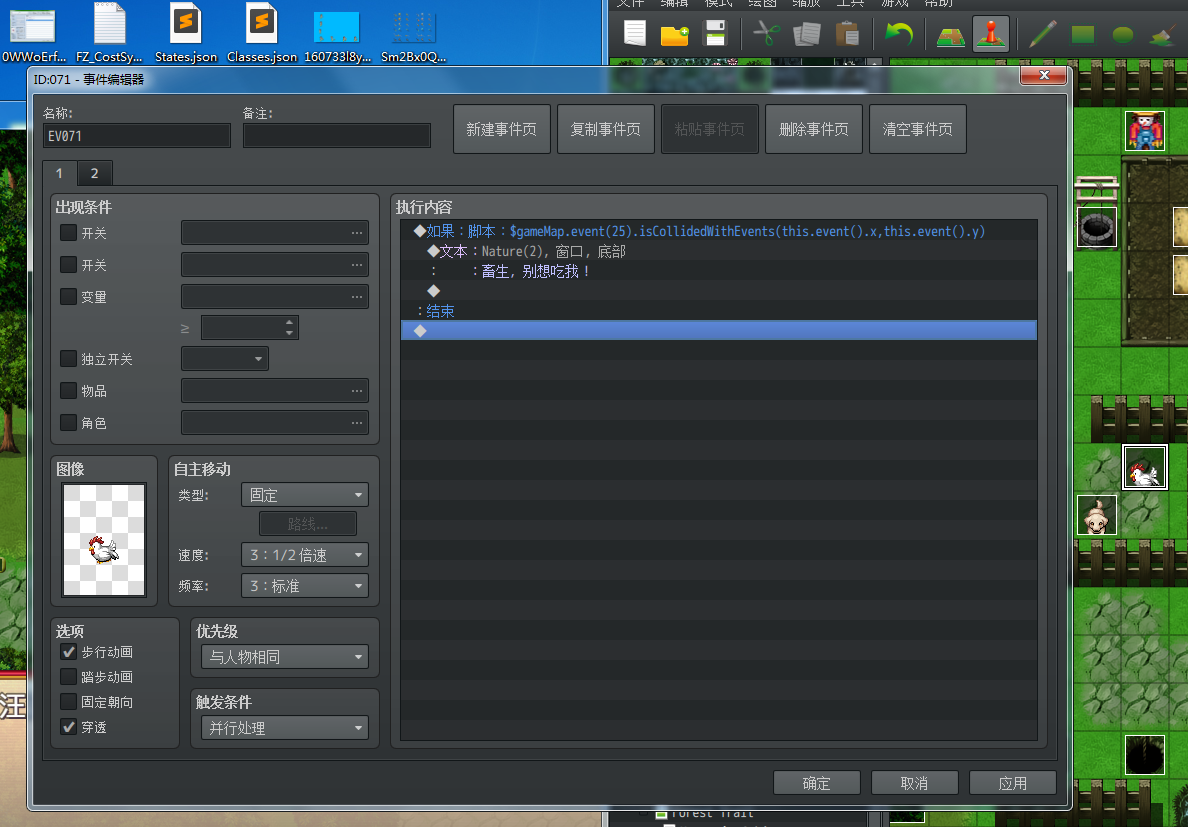The height and width of the screenshot is (827, 1188).
Task: Click the New Project icon in the editor toolbar
Action: [x=634, y=33]
